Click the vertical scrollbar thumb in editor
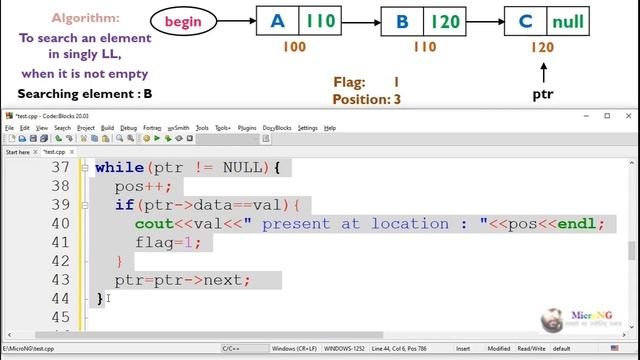The width and height of the screenshot is (640, 360). click(631, 250)
